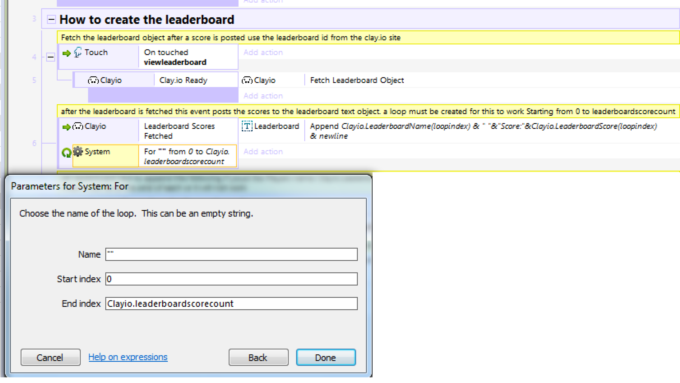
Task: Click the Clayio icon beside Leaderboard Scores Fetched
Action: 78,126
